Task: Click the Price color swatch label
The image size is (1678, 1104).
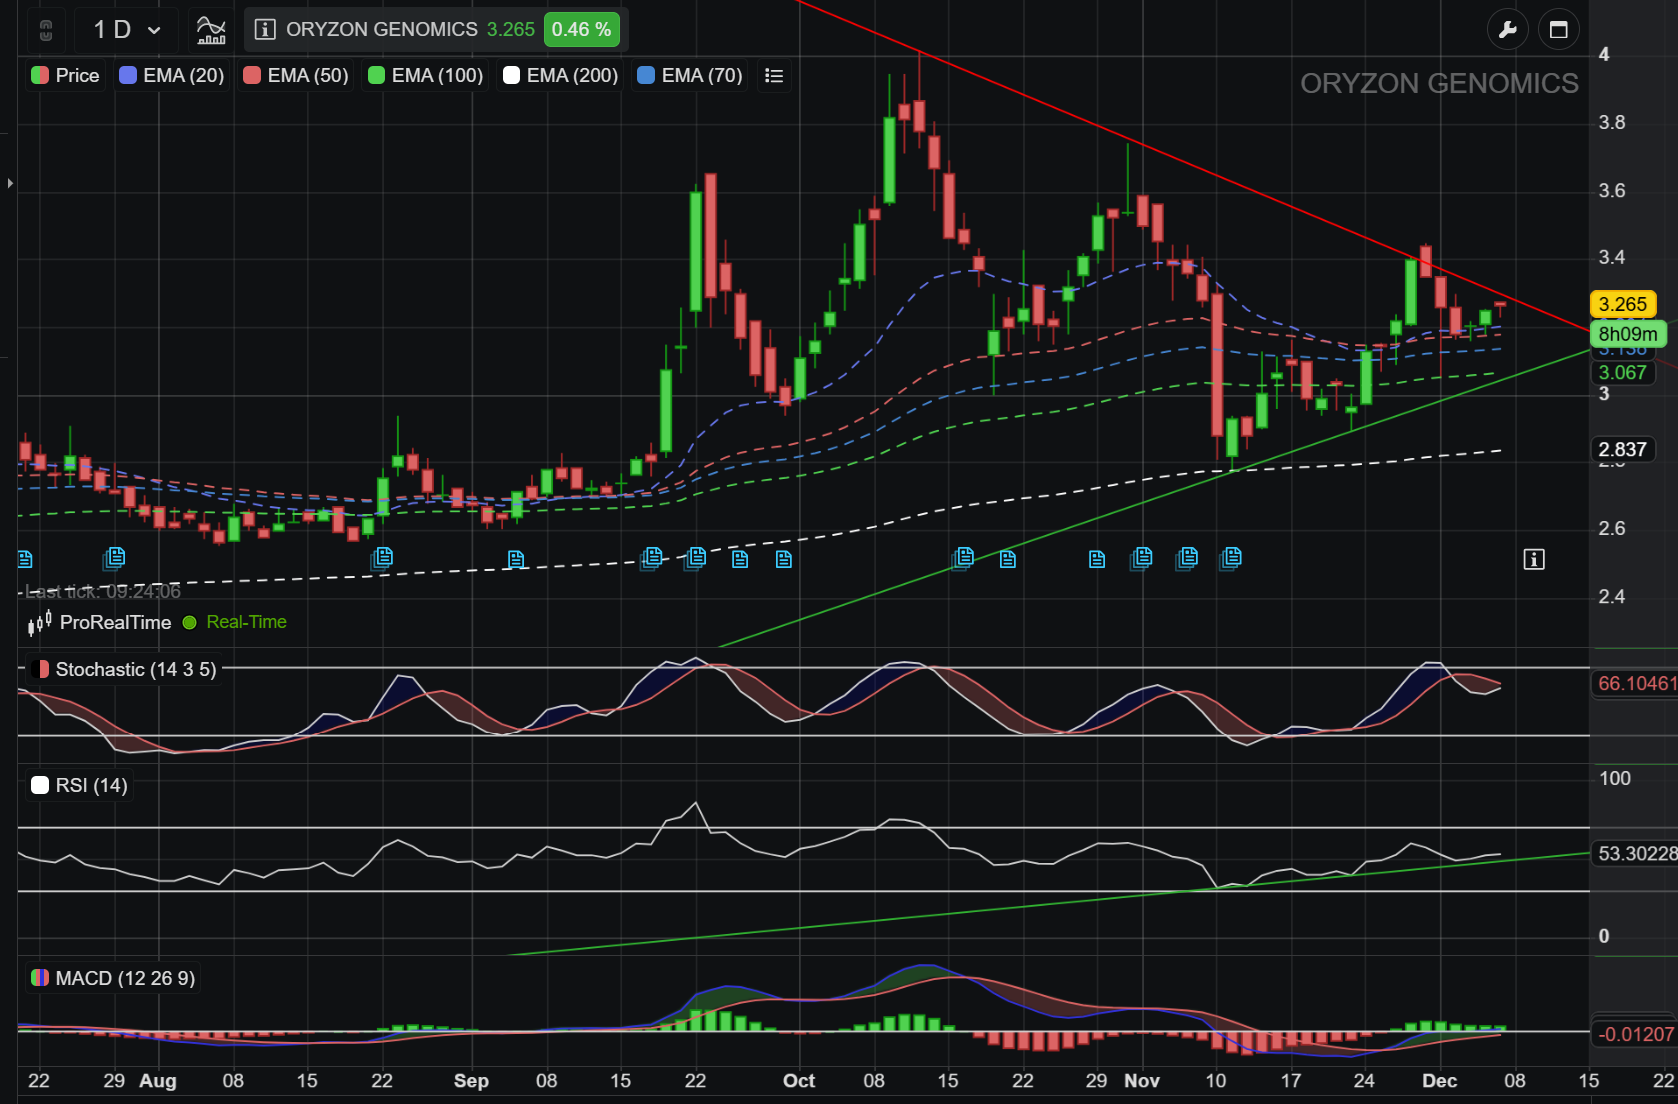Action: (65, 76)
